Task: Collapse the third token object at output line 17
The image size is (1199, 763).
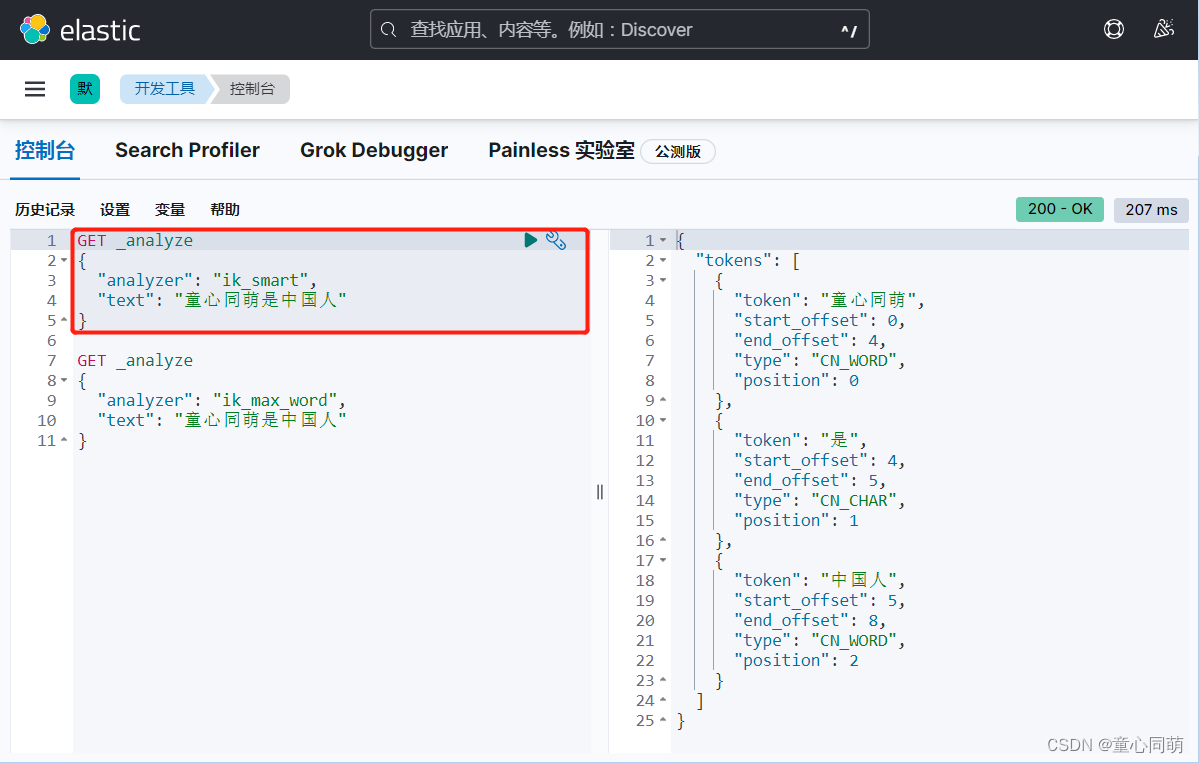Action: 663,560
